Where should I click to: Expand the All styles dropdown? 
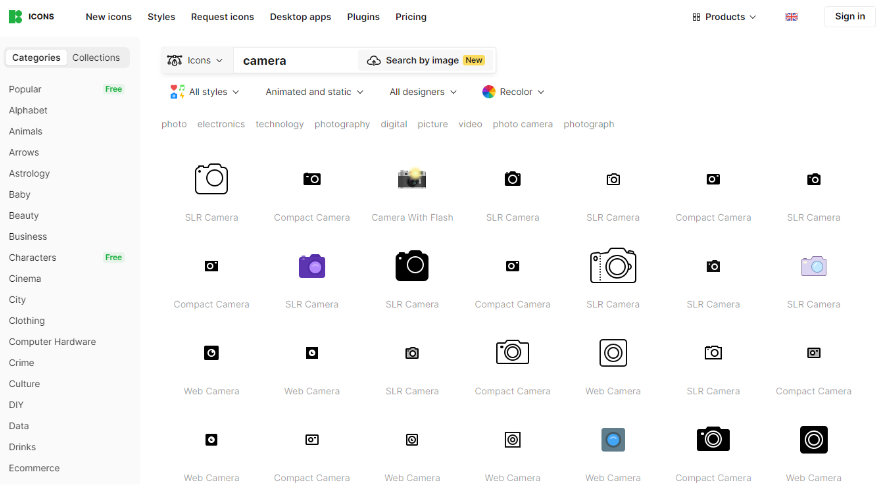tap(207, 92)
